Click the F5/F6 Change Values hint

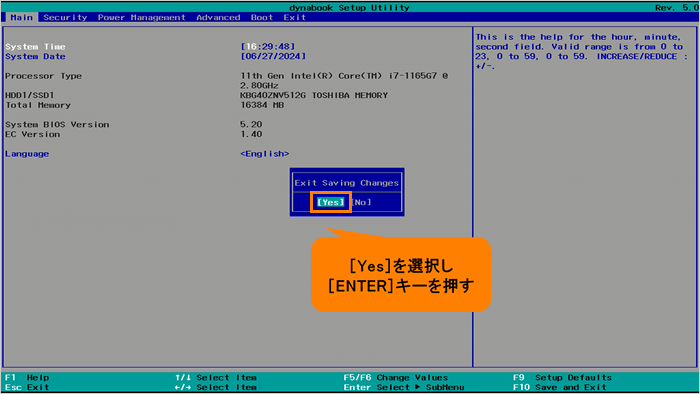coord(396,377)
